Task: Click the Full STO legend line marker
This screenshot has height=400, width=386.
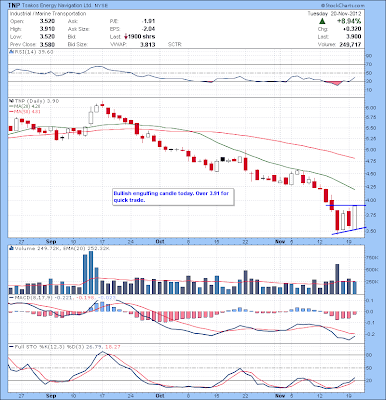Action: pos(11,347)
